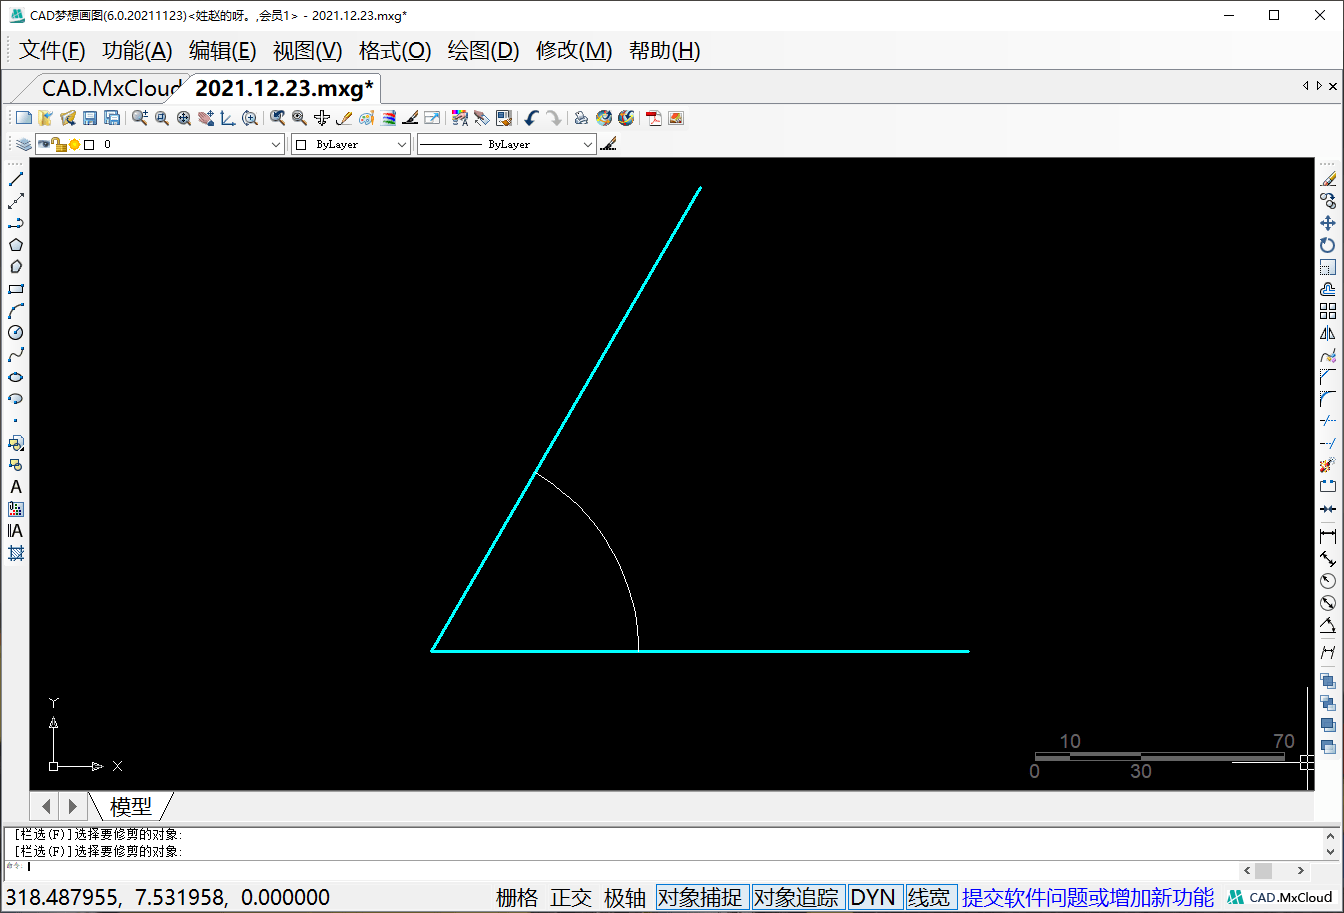
Task: Toggle 对象捕捉 object snap
Action: click(x=700, y=897)
